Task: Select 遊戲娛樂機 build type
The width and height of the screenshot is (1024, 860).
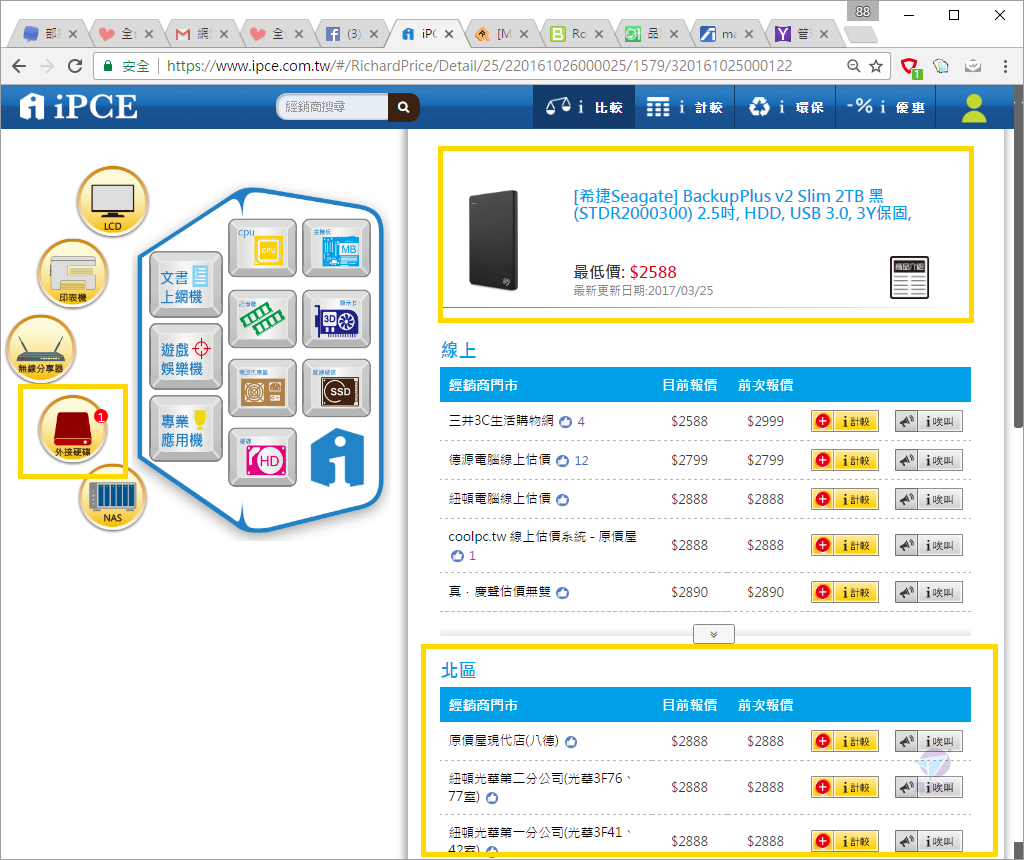Action: tap(185, 357)
